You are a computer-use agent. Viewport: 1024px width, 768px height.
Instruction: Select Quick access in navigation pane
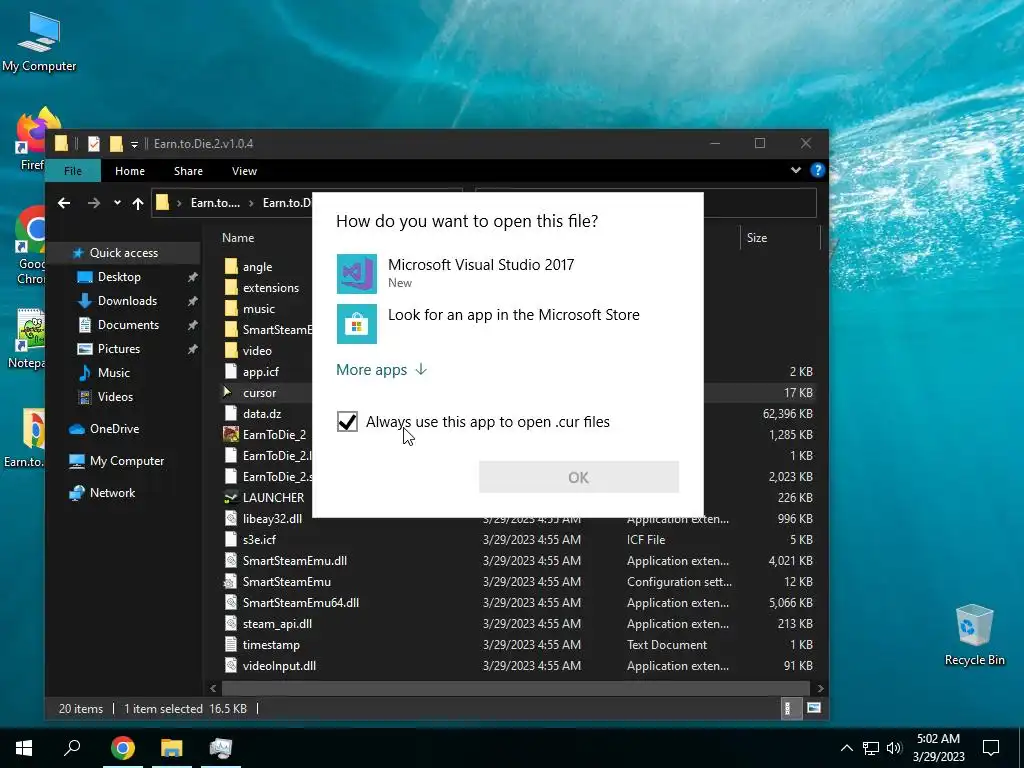pos(123,253)
